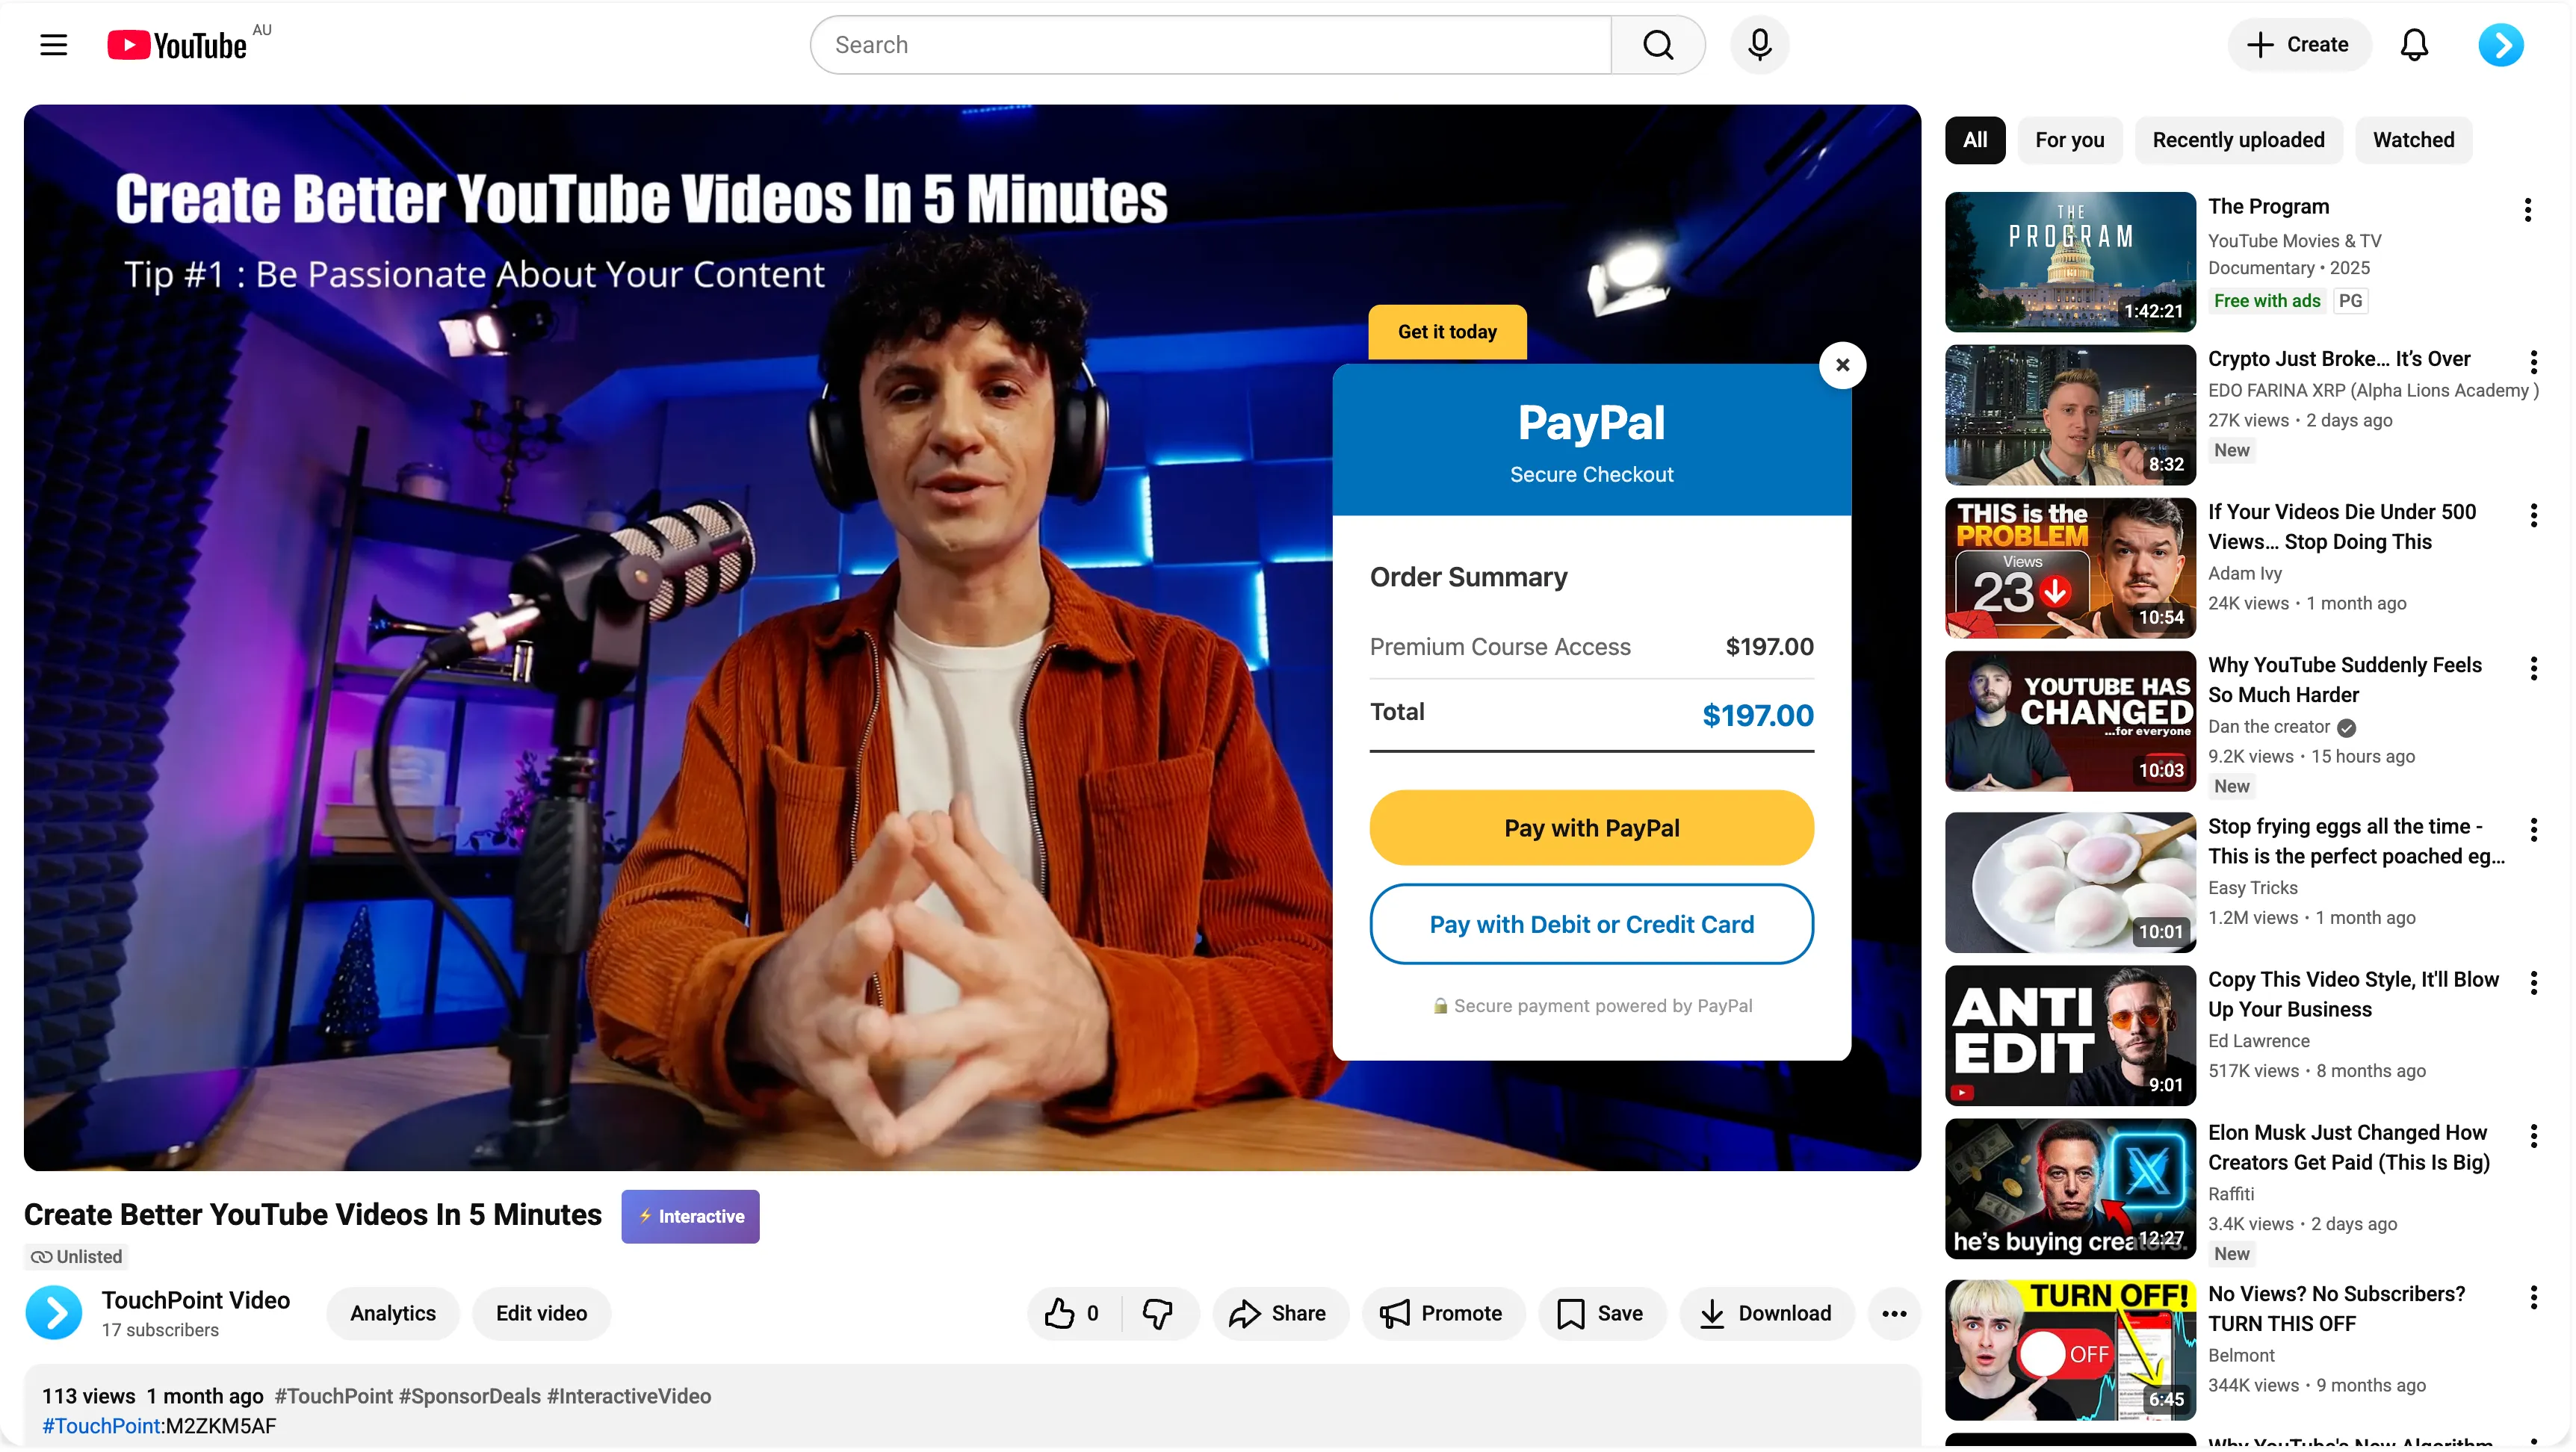The width and height of the screenshot is (2576, 1452).
Task: Click the Download button
Action: pyautogui.click(x=1766, y=1313)
